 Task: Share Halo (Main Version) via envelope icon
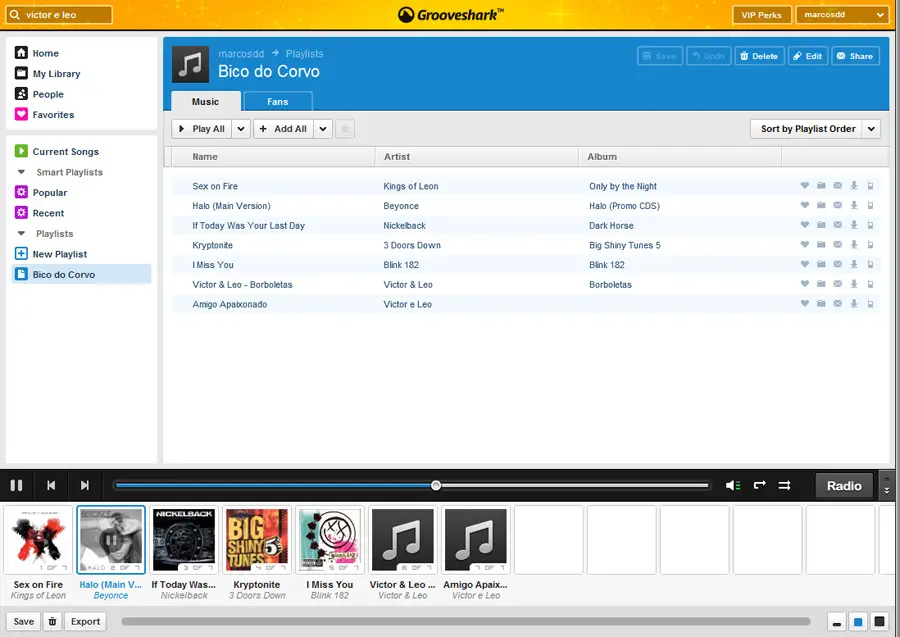coord(838,205)
